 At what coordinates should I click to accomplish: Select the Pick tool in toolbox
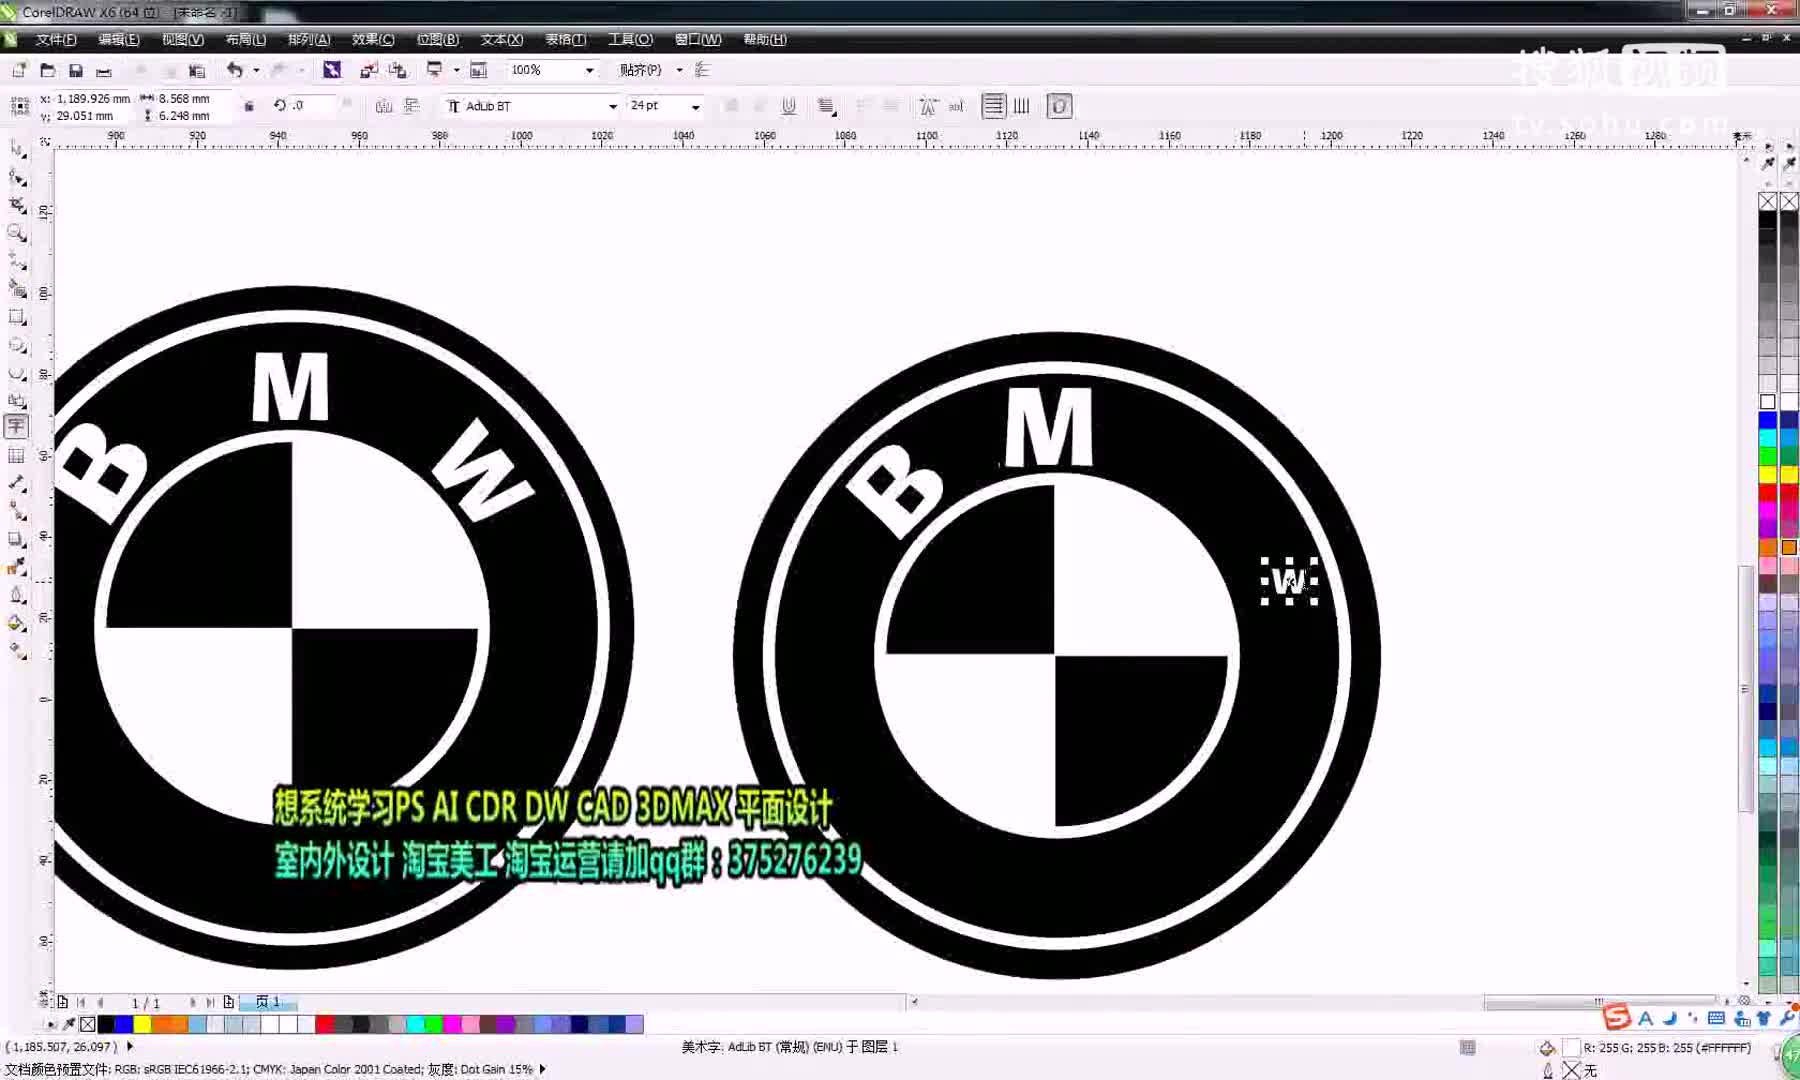[17, 149]
